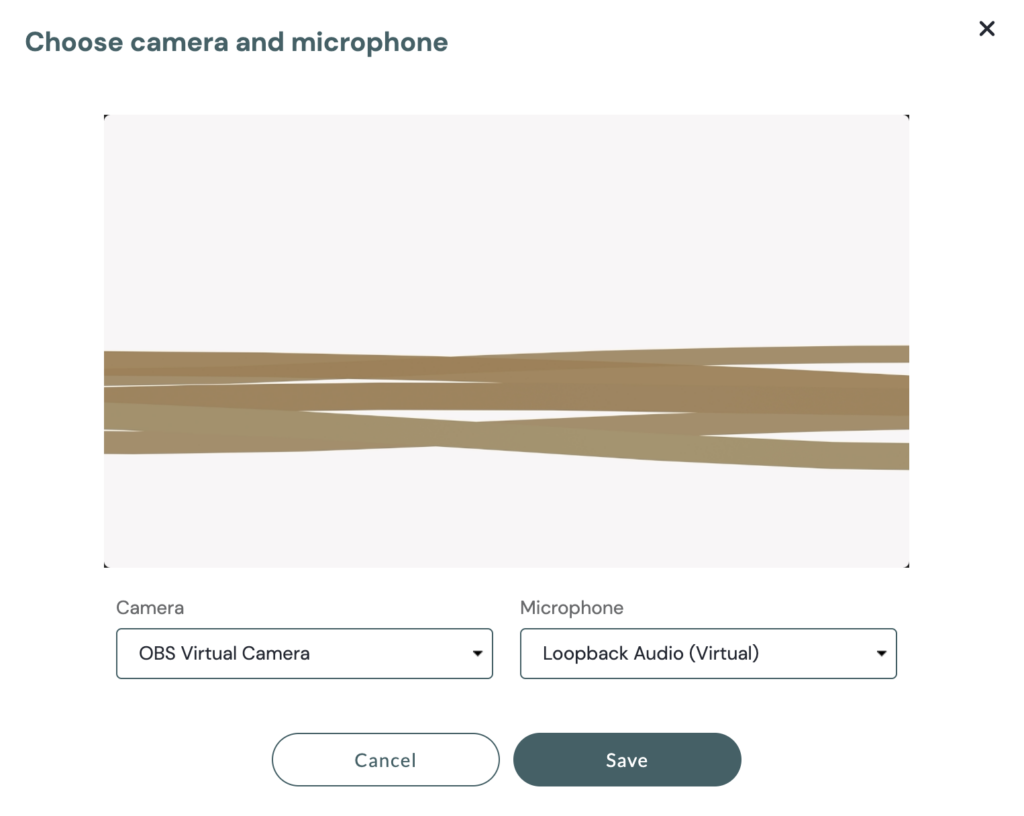This screenshot has height=816, width=1024.
Task: Select the "Loopback Audio (Virtual)" text
Action: (x=650, y=654)
